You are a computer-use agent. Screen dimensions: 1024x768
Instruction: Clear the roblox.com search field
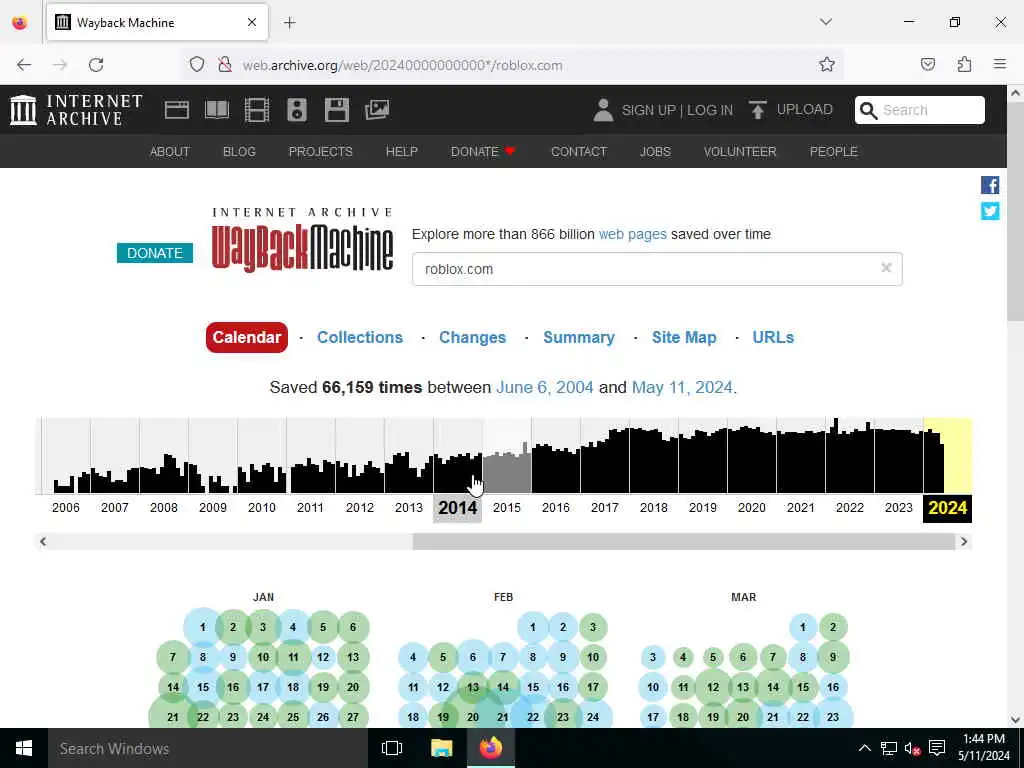click(886, 267)
